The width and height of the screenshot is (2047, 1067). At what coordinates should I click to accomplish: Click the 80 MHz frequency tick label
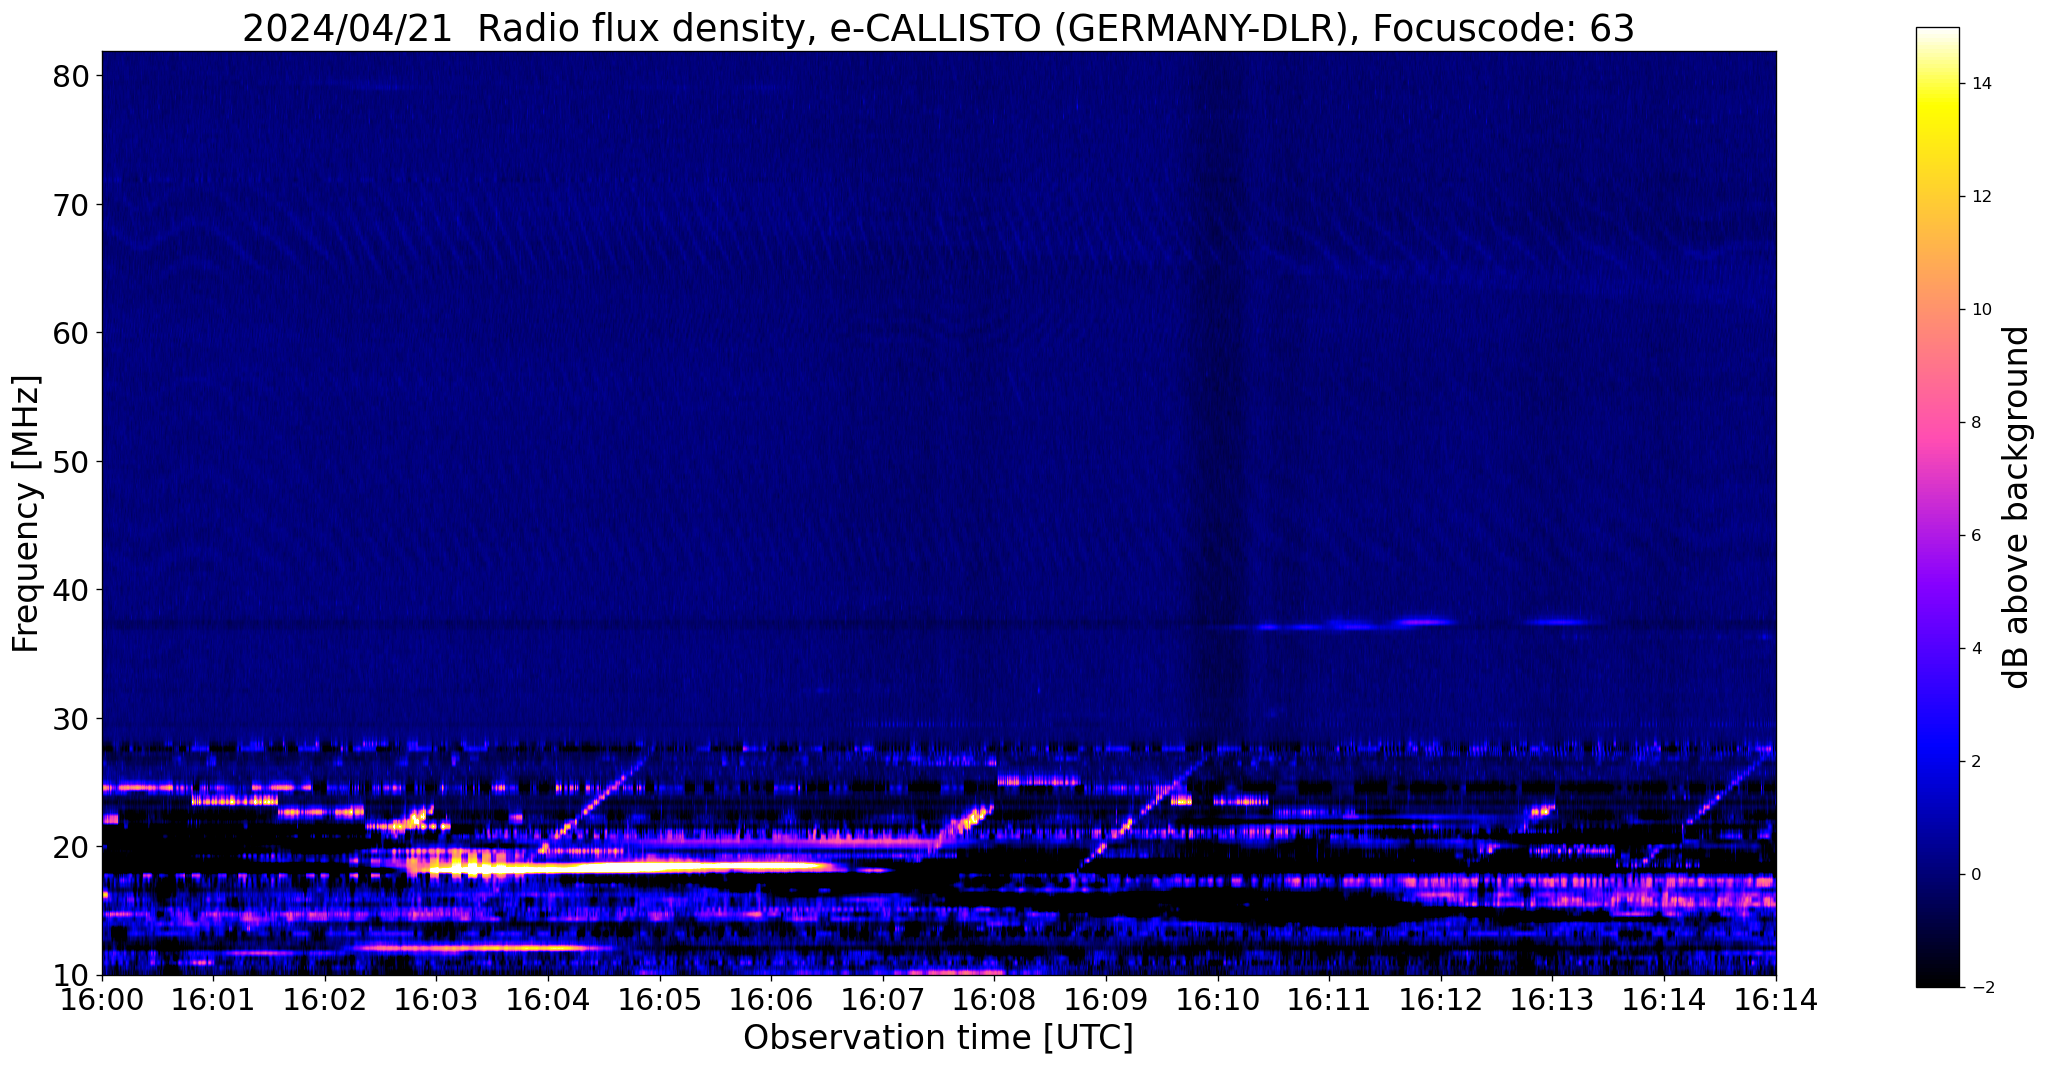coord(72,76)
